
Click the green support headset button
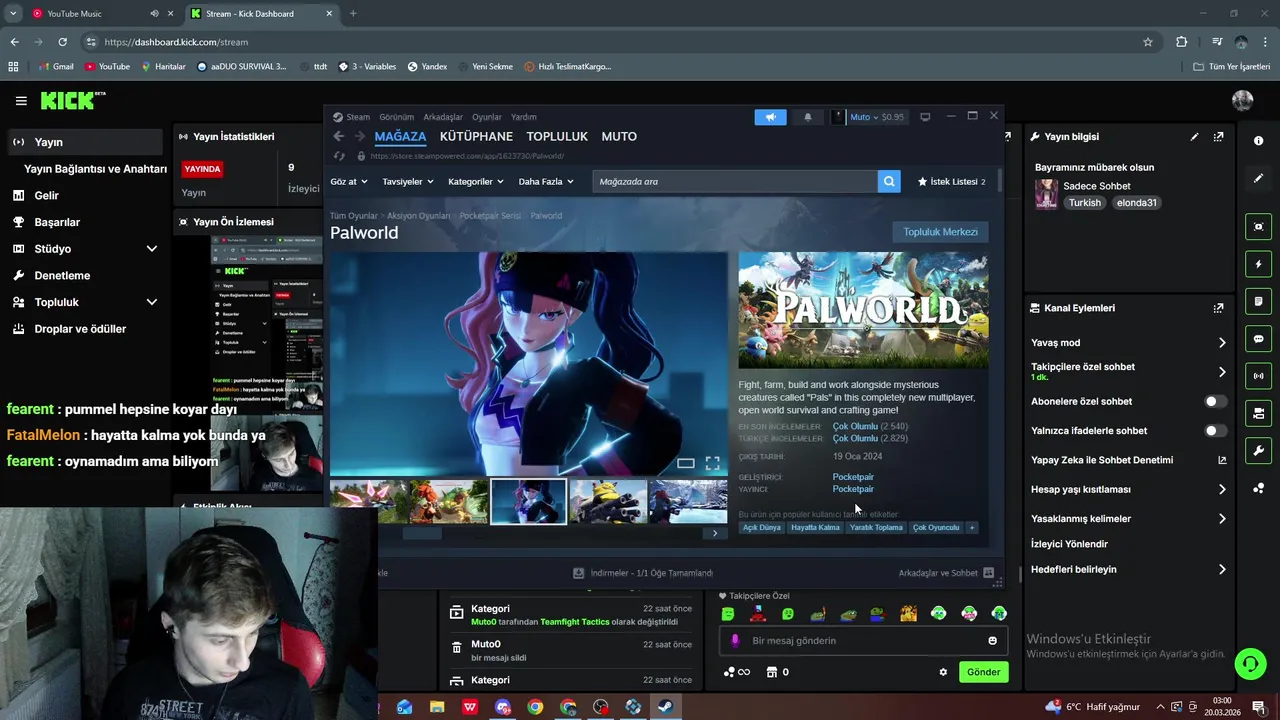1249,663
